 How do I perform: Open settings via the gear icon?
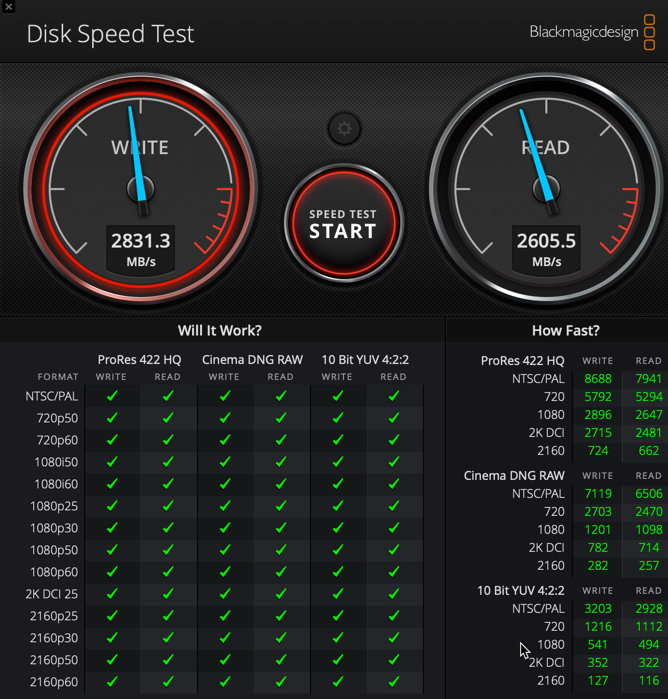[344, 129]
